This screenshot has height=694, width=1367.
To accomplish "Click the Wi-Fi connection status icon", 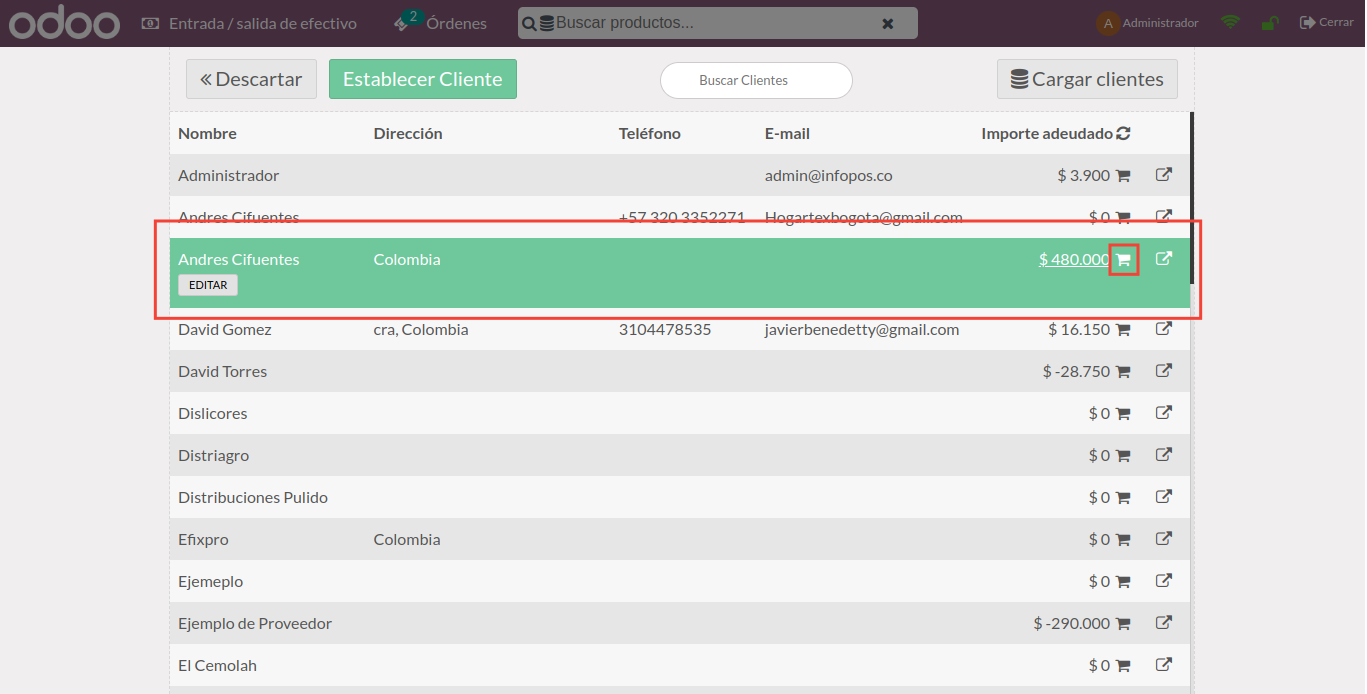I will click(1230, 23).
